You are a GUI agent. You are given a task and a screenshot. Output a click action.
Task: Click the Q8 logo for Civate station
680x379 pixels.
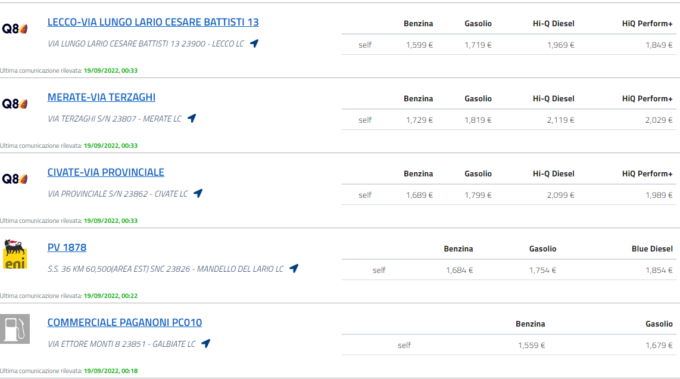click(15, 179)
